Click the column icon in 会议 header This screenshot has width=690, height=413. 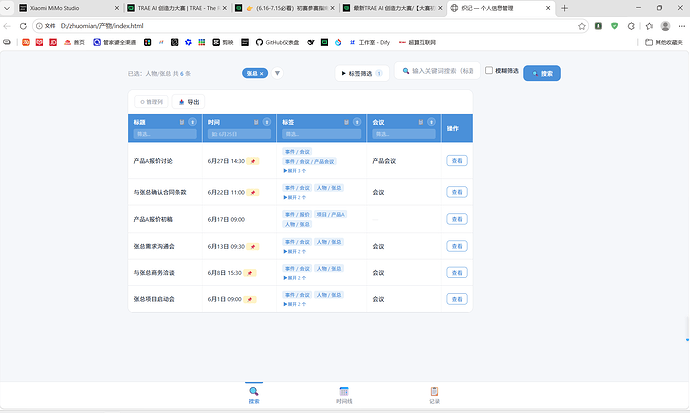point(421,122)
